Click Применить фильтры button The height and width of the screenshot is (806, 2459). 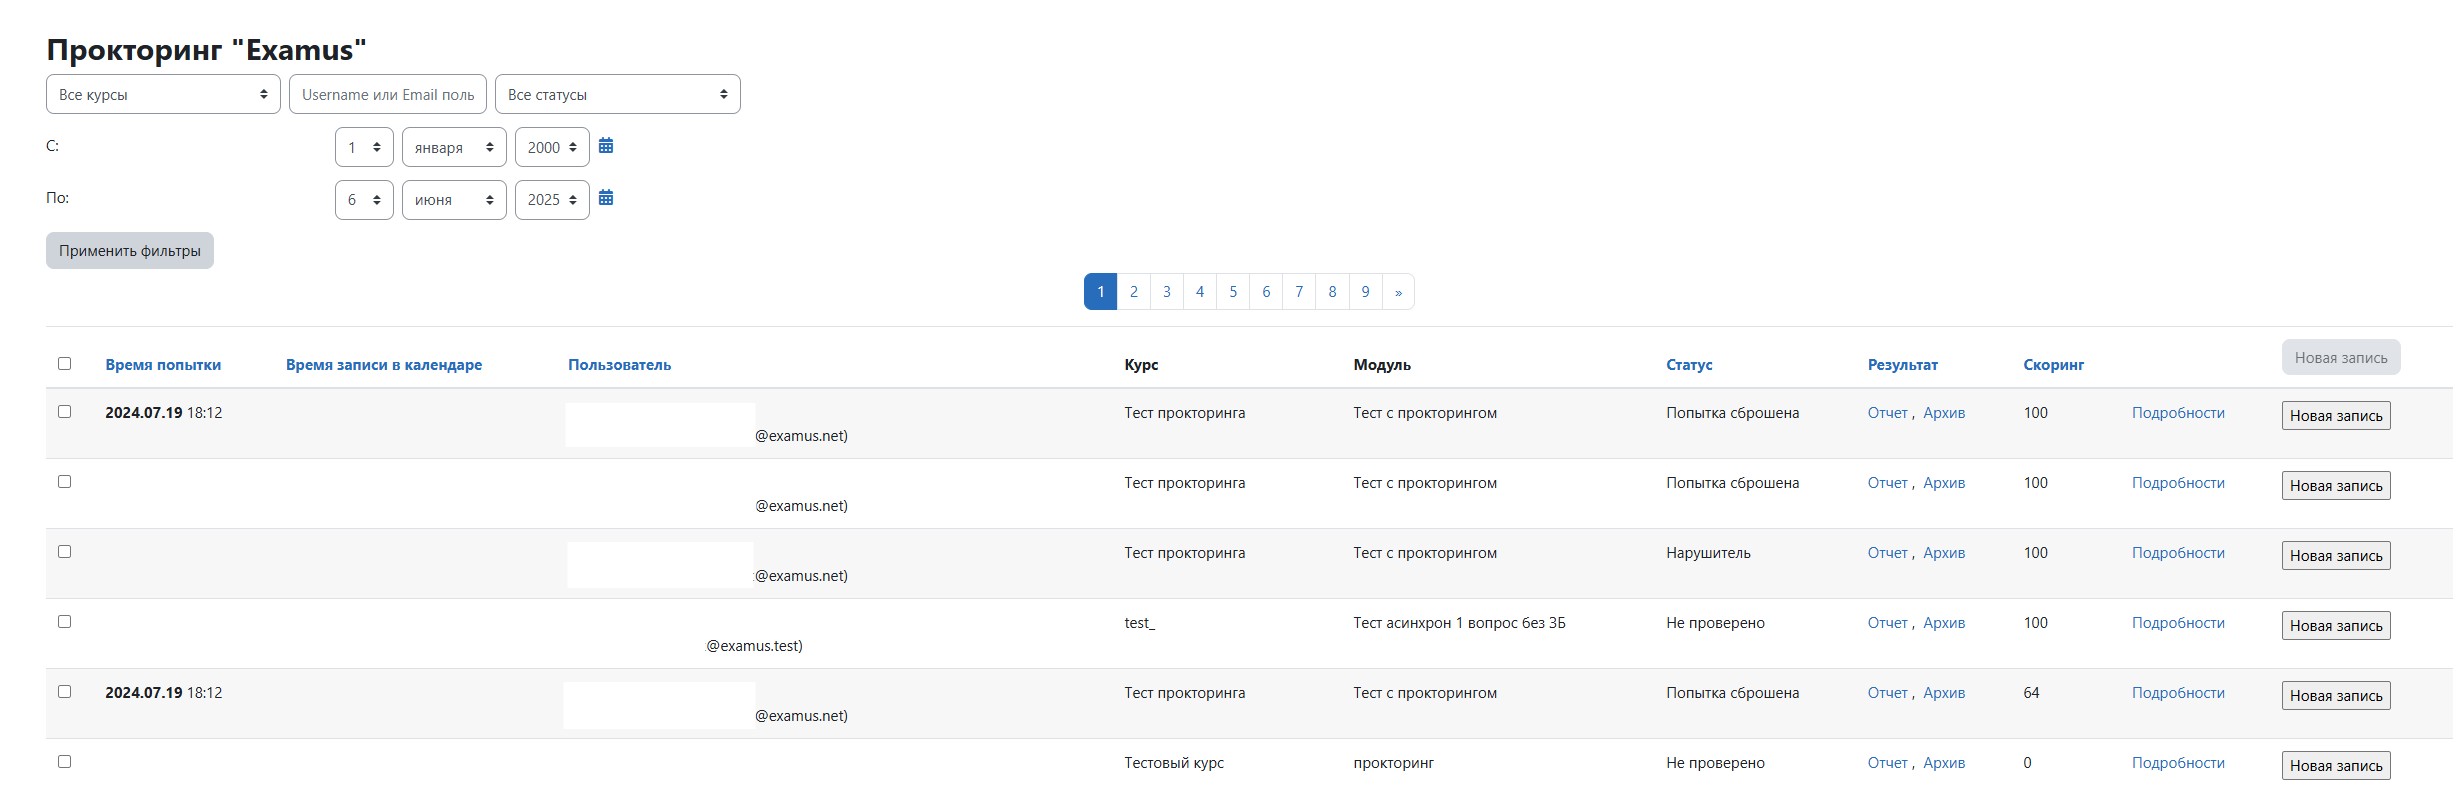pyautogui.click(x=130, y=250)
